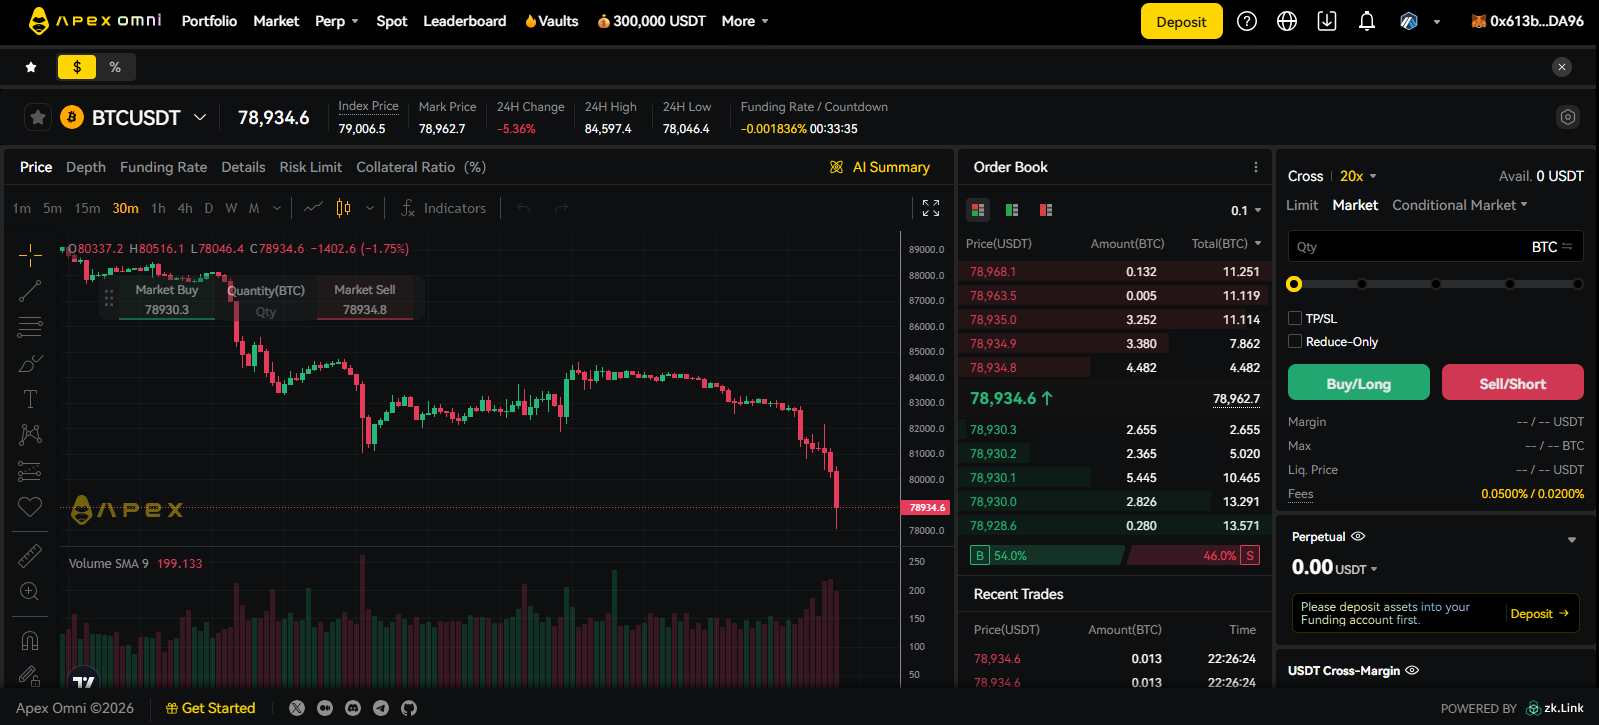Expand chart to fullscreen
The height and width of the screenshot is (725, 1599).
[931, 208]
